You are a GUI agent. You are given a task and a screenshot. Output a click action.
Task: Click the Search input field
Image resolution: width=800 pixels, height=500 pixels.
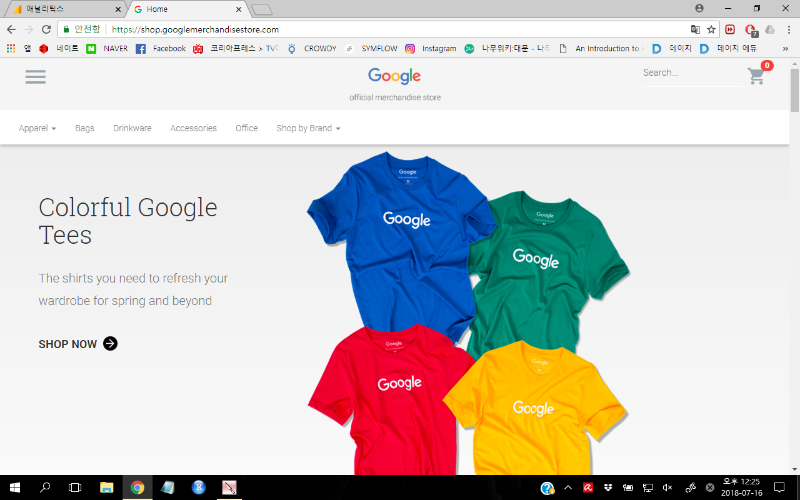[692, 73]
